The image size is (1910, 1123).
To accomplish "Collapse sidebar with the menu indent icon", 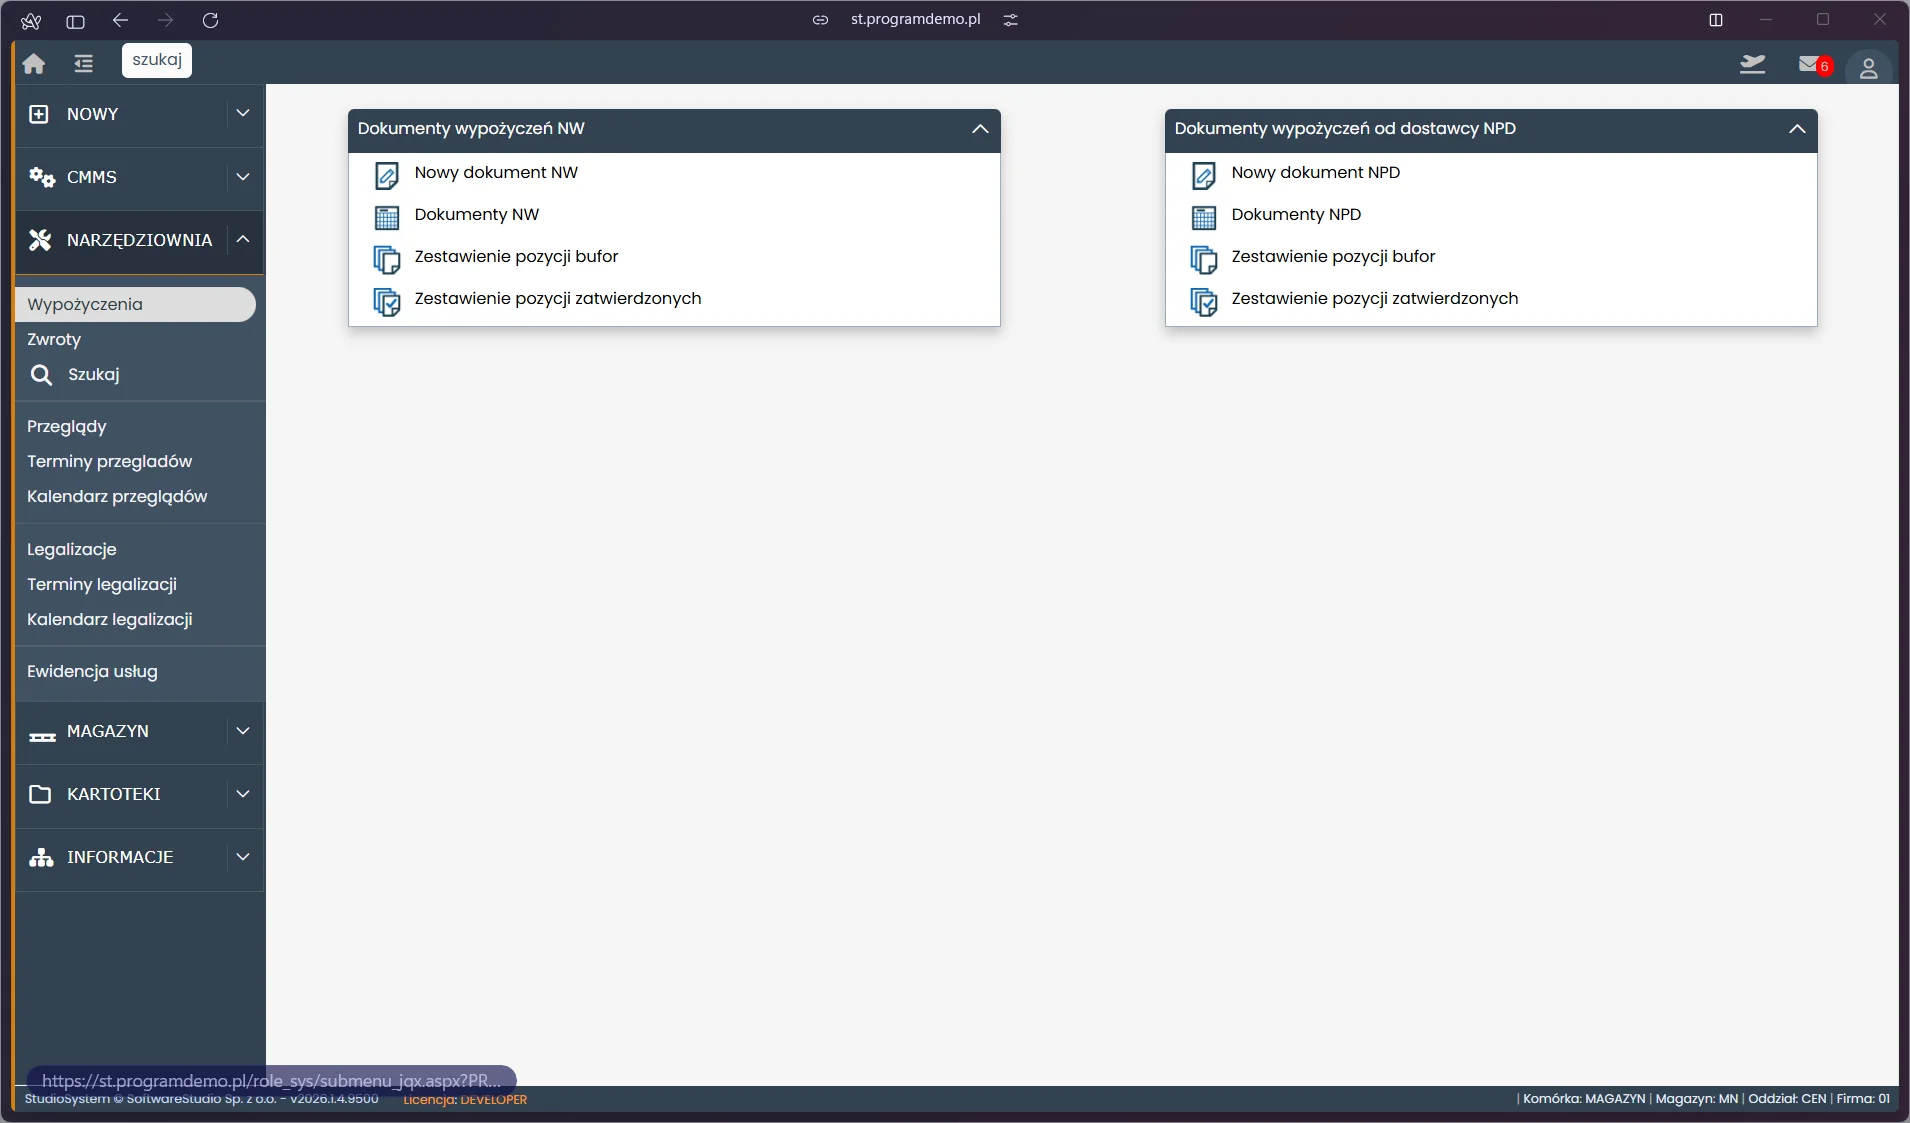I will [x=84, y=63].
